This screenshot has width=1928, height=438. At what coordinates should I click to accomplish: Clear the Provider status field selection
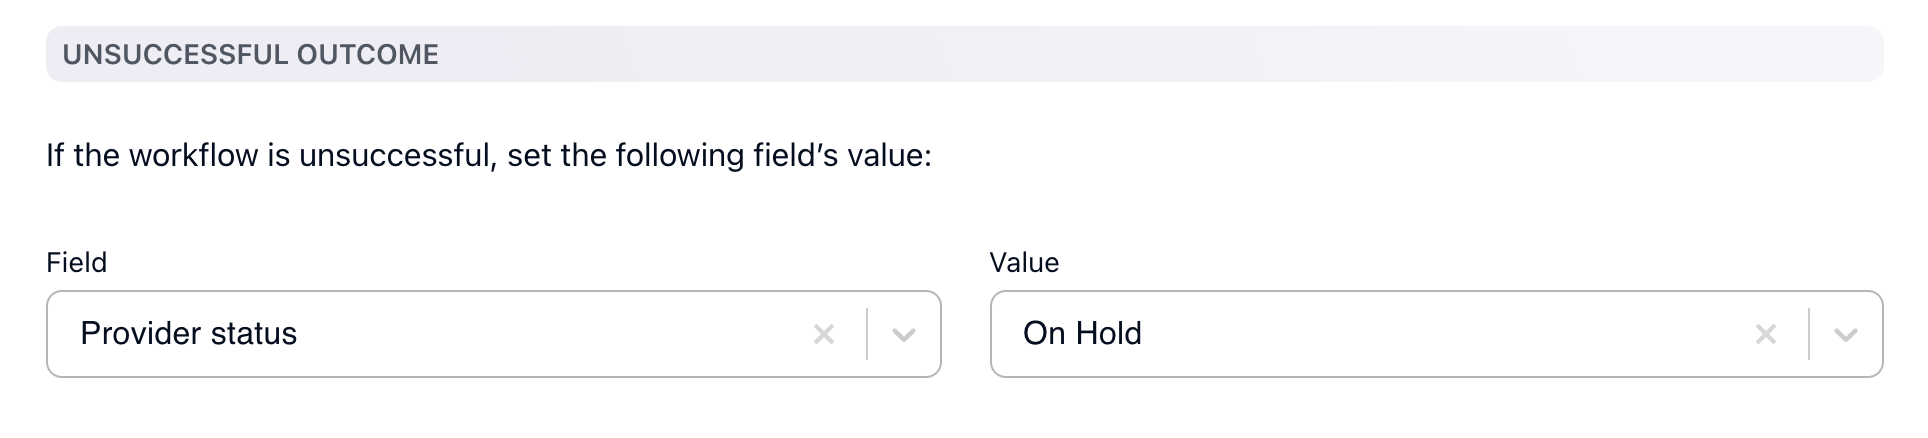823,334
